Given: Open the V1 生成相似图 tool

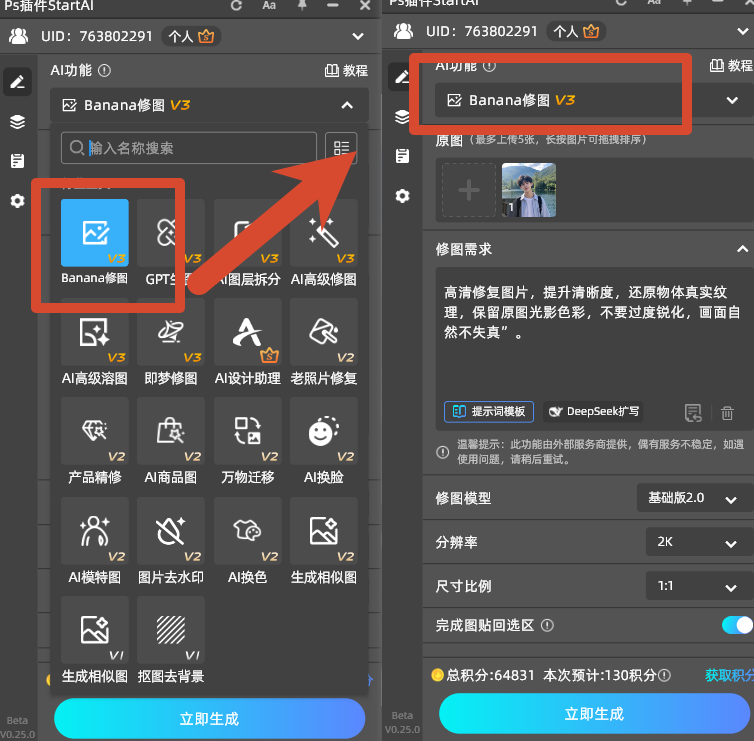Looking at the screenshot, I should tap(95, 630).
